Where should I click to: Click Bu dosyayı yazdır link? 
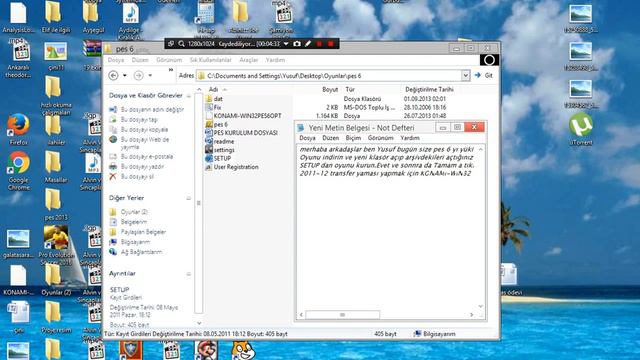(x=142, y=167)
